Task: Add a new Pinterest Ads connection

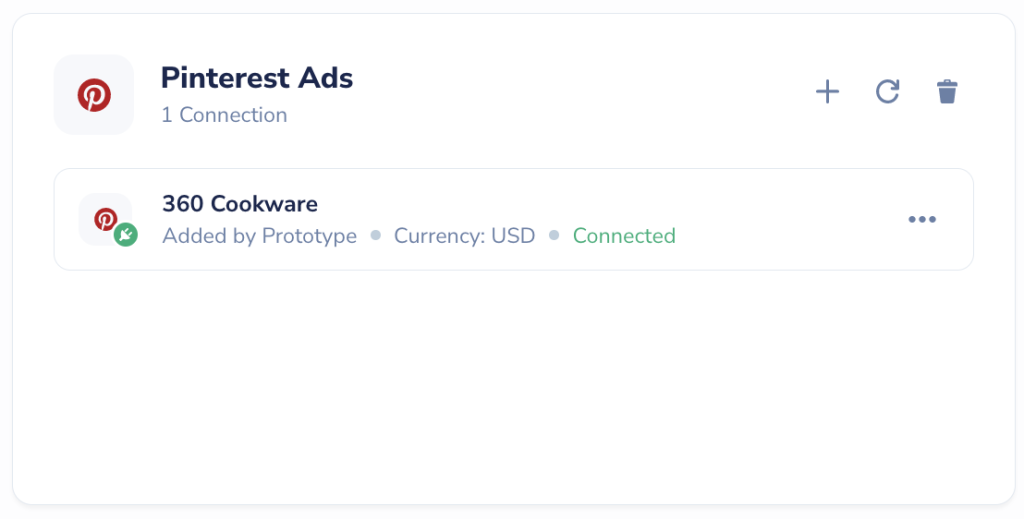Action: tap(827, 91)
